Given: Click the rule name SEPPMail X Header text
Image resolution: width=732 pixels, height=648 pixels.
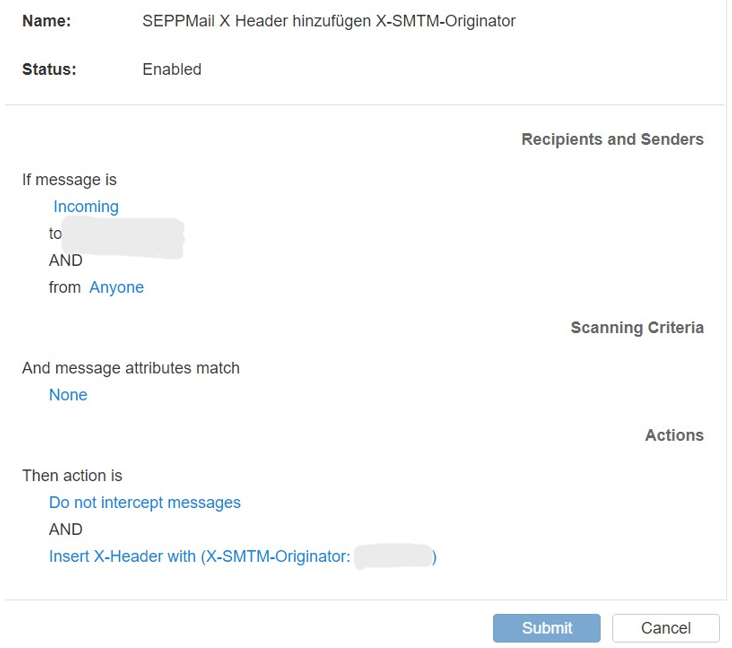Looking at the screenshot, I should [329, 21].
